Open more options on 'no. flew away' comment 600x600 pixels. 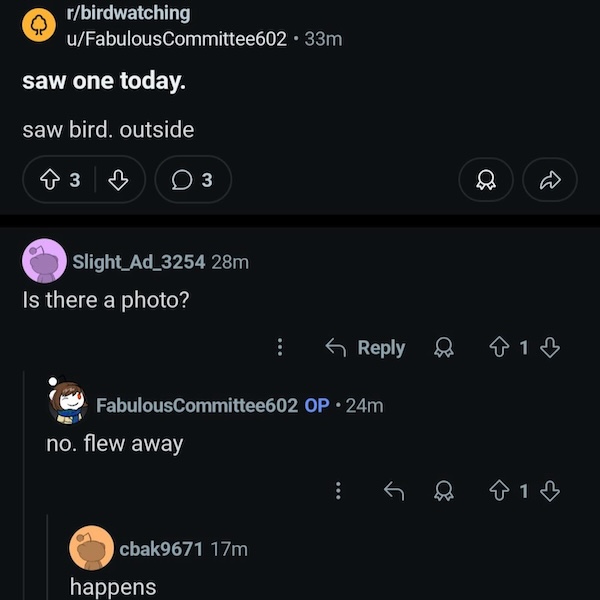tap(339, 491)
